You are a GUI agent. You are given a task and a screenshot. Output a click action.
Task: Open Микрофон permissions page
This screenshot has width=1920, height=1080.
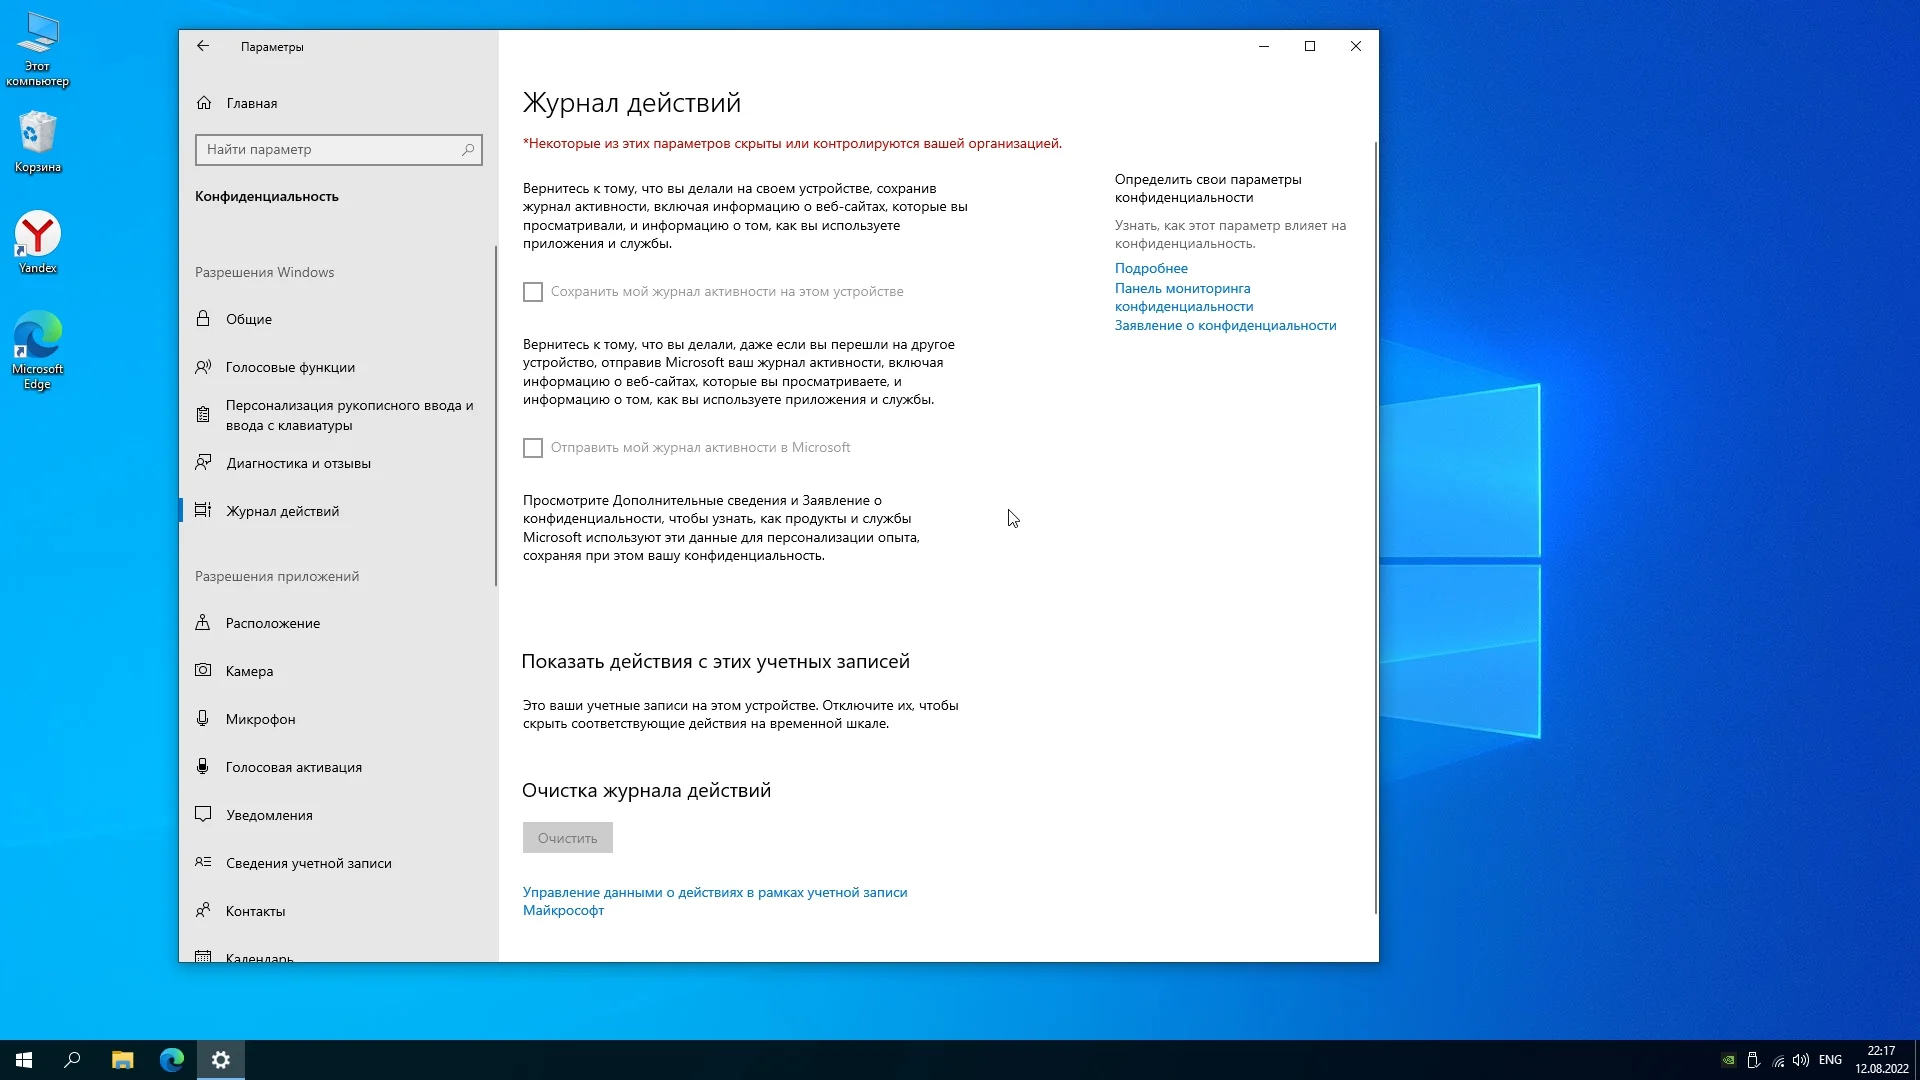(260, 719)
